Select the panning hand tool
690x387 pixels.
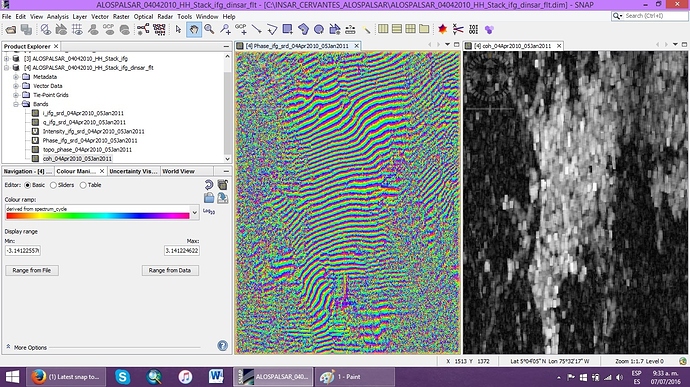[194, 29]
